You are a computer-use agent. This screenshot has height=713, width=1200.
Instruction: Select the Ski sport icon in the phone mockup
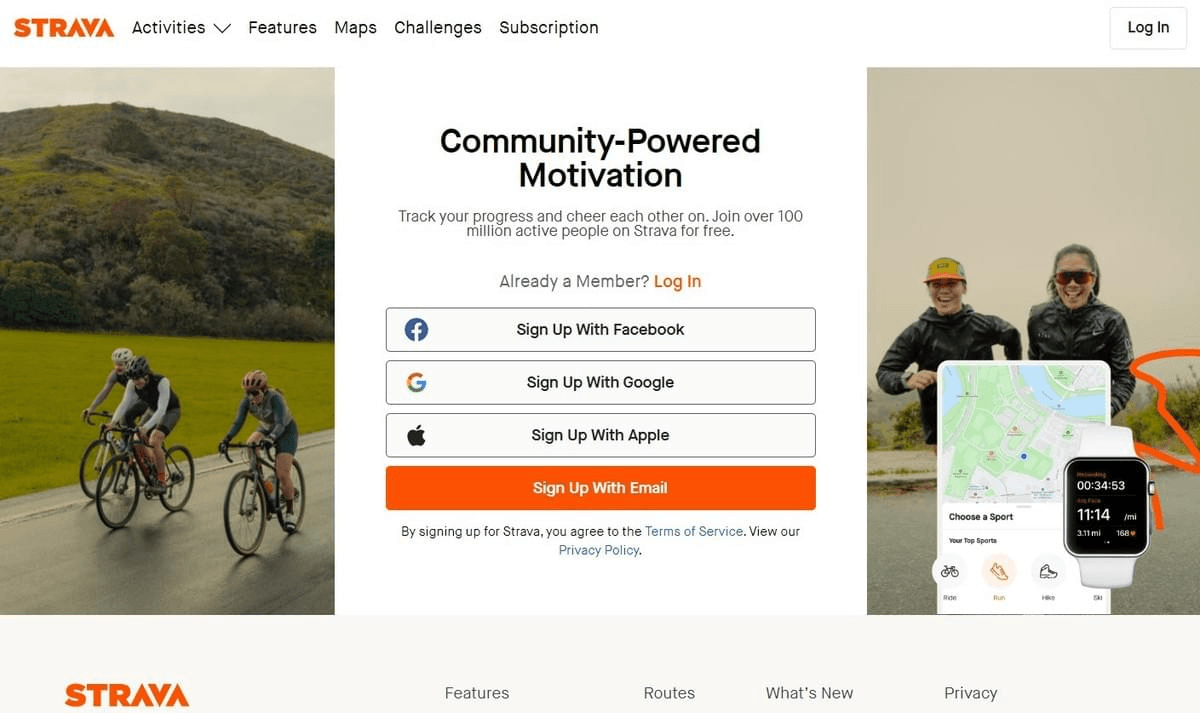[x=1097, y=570]
